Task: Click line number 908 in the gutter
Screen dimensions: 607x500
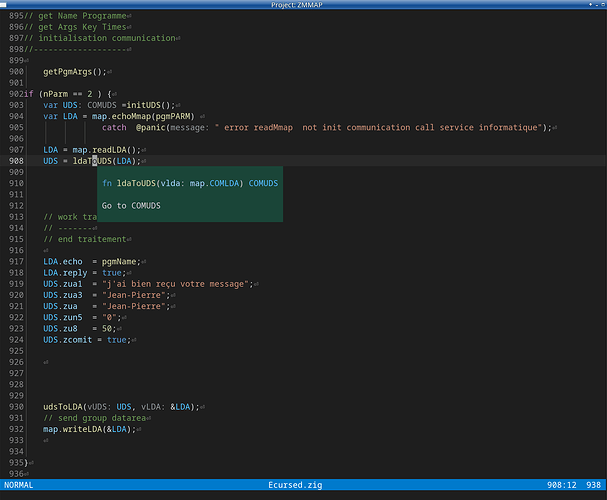Action: 16,161
